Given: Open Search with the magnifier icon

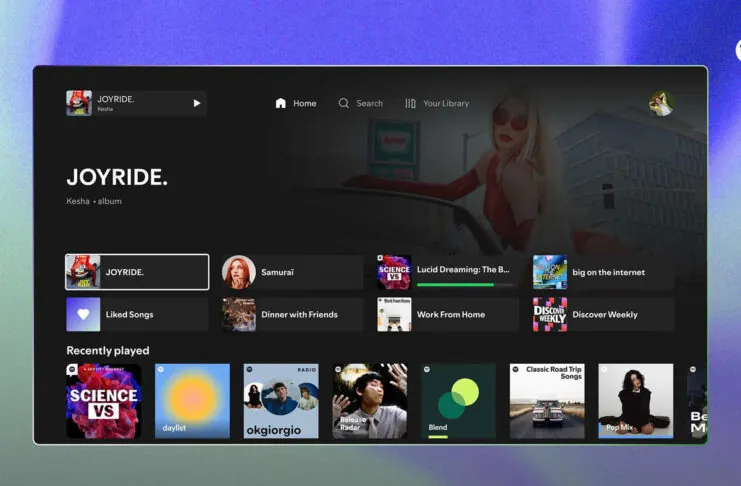Looking at the screenshot, I should [344, 103].
